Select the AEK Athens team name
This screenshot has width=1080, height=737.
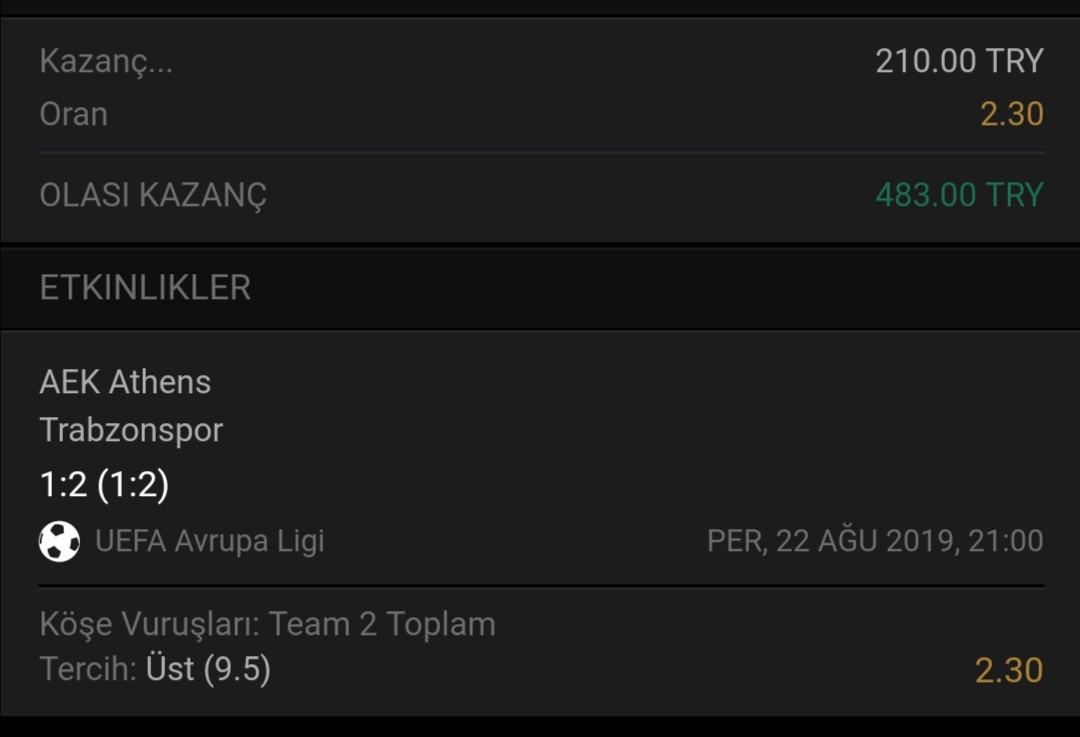(125, 382)
